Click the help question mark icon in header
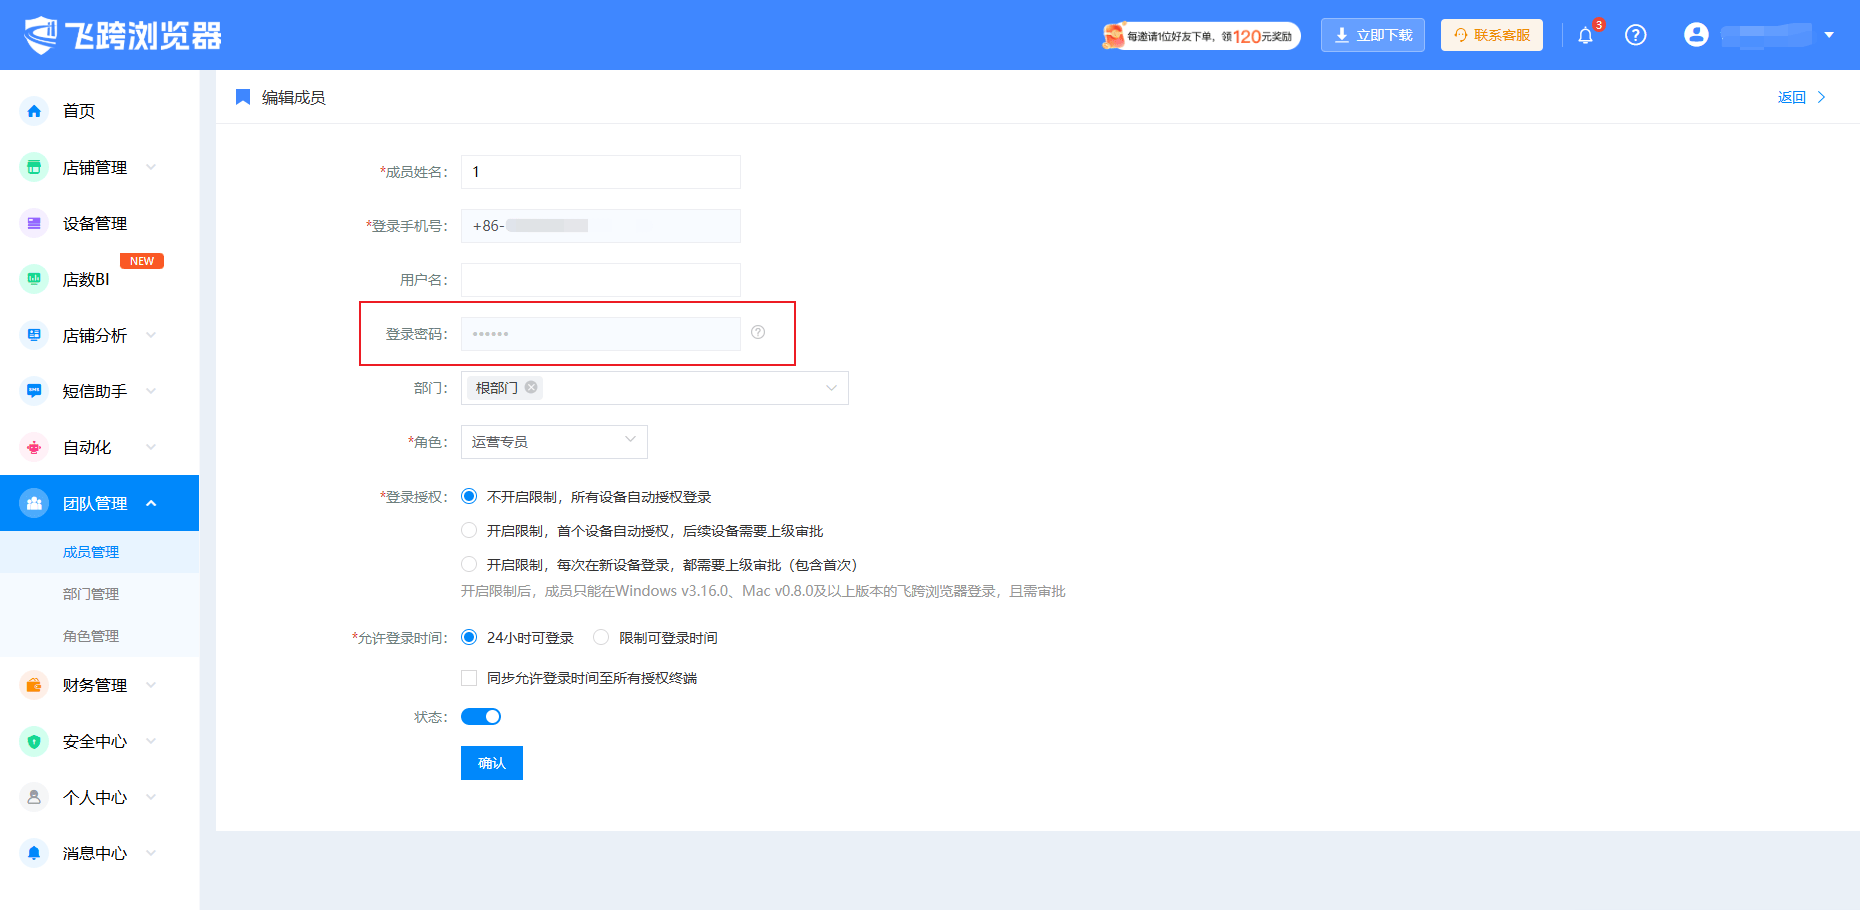Viewport: 1860px width, 910px height. (x=1636, y=35)
